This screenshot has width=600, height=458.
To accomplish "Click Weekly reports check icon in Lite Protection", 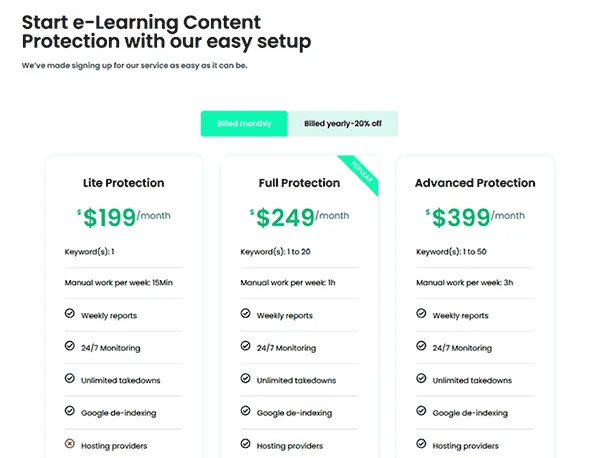I will (x=70, y=313).
